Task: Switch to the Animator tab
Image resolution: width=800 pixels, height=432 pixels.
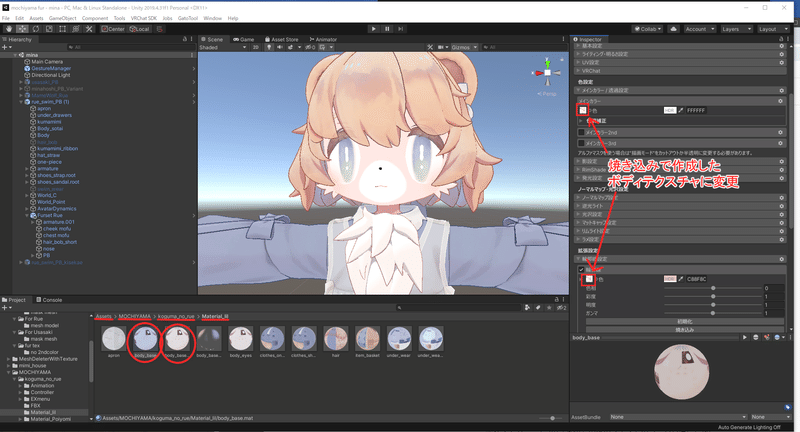Action: [x=323, y=39]
